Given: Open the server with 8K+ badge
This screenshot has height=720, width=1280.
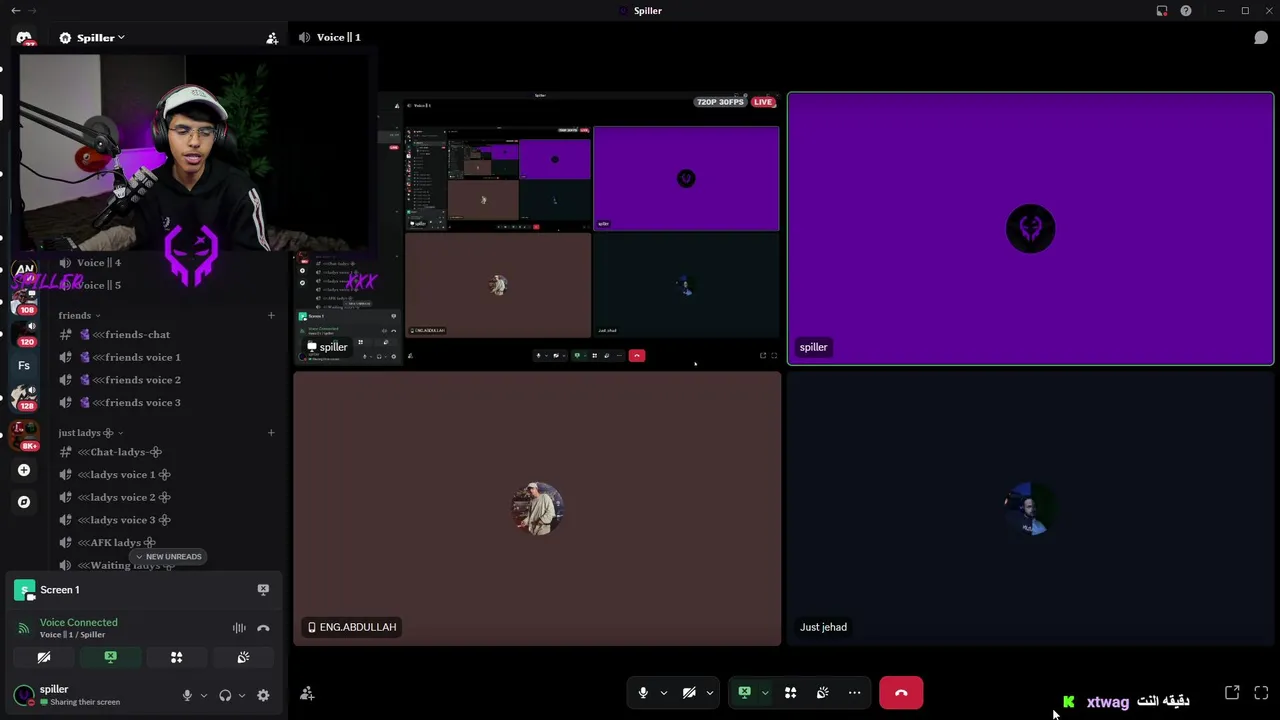Looking at the screenshot, I should pos(24,435).
